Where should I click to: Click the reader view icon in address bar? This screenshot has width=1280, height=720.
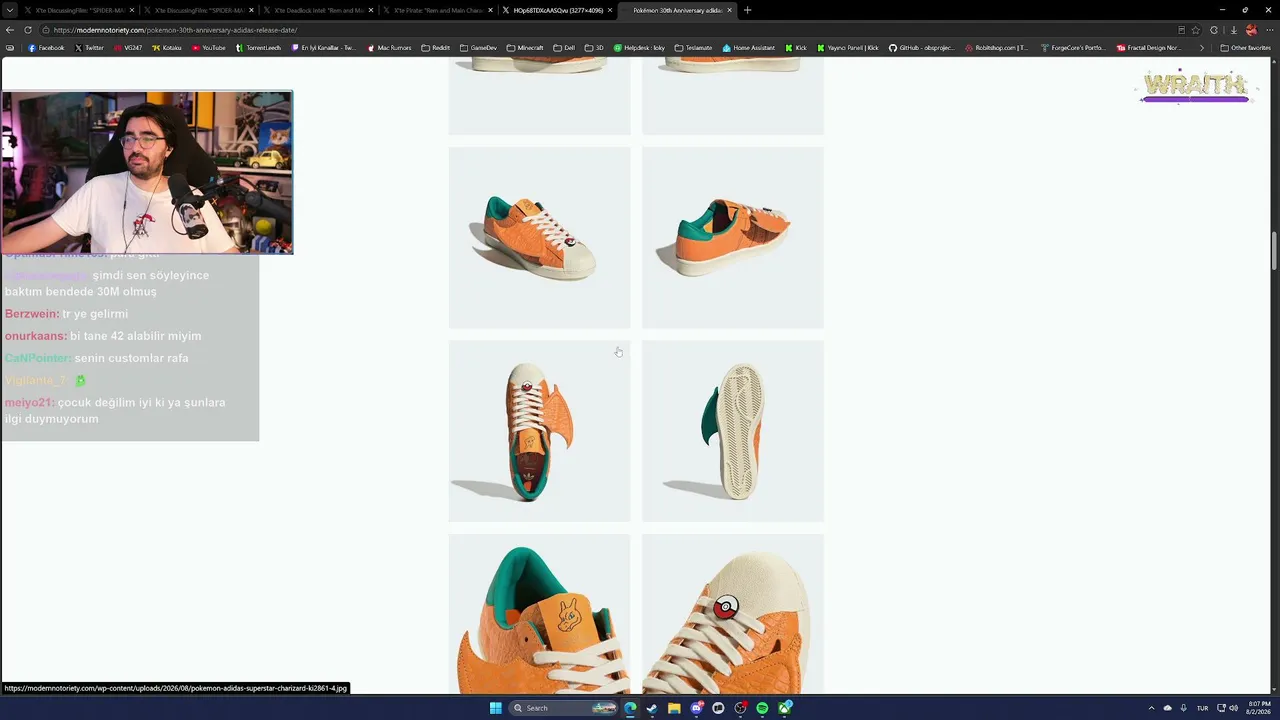[1181, 30]
